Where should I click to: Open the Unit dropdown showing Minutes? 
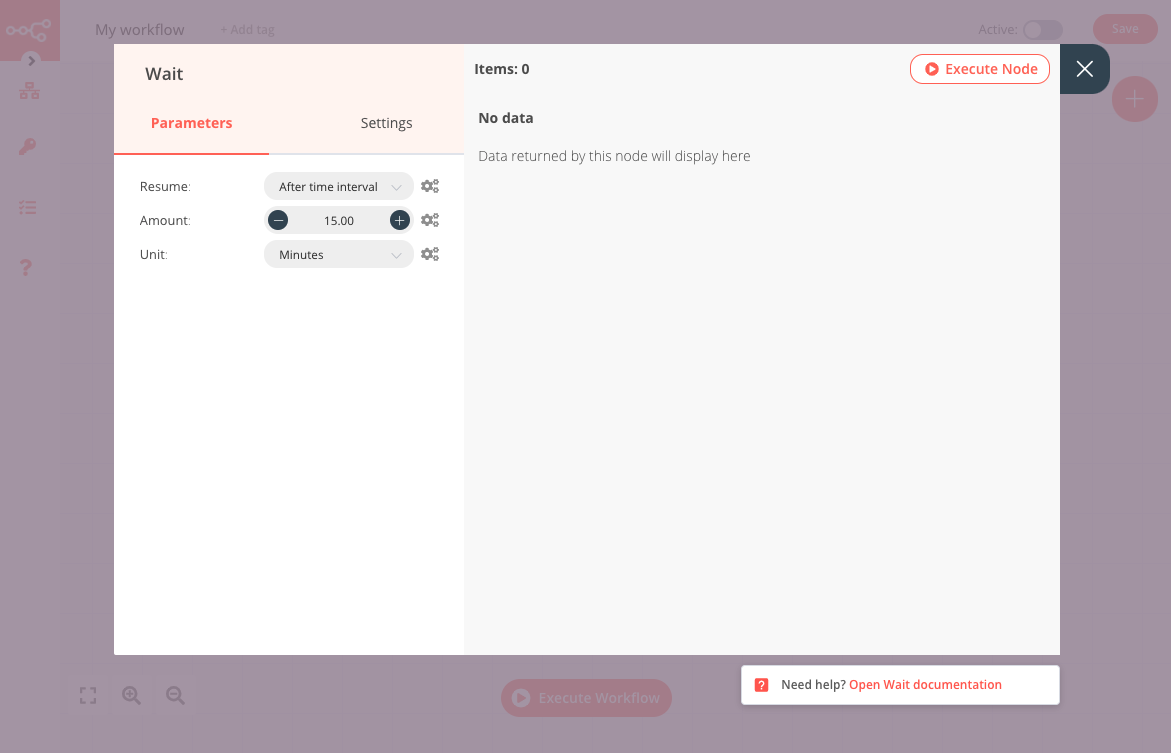(338, 255)
